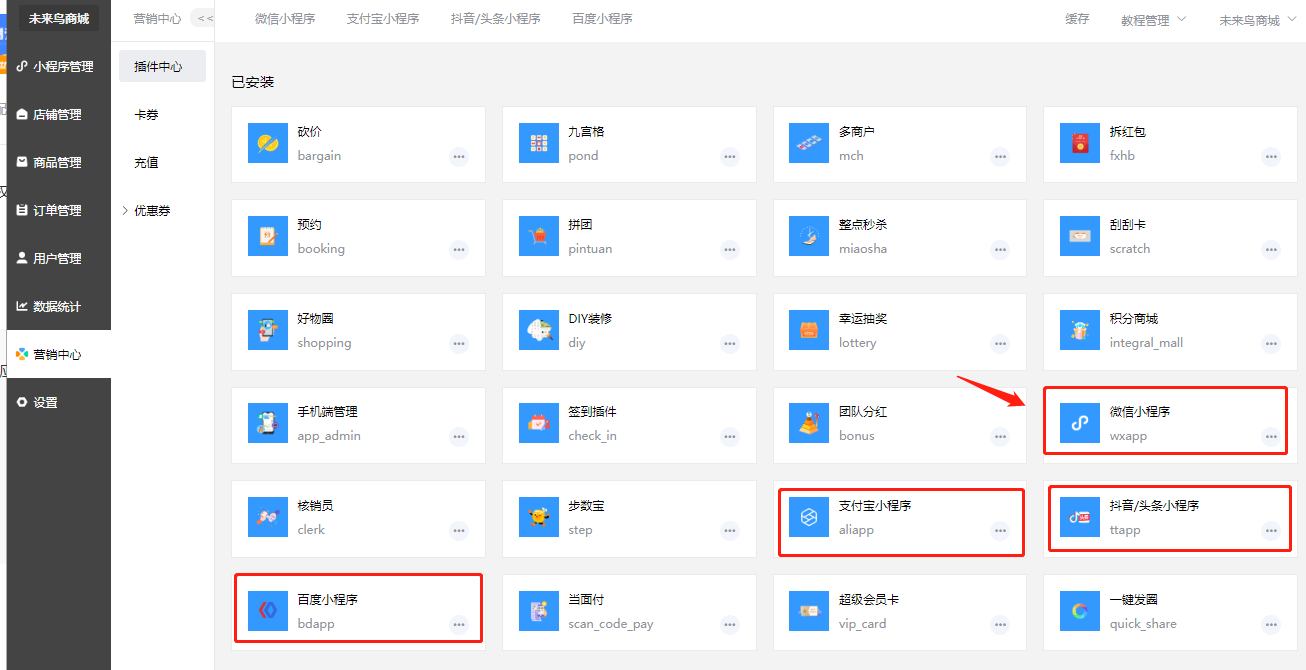Open the ellipsis menu on 抖音/头条小程序 card
1306x670 pixels.
[x=1270, y=531]
